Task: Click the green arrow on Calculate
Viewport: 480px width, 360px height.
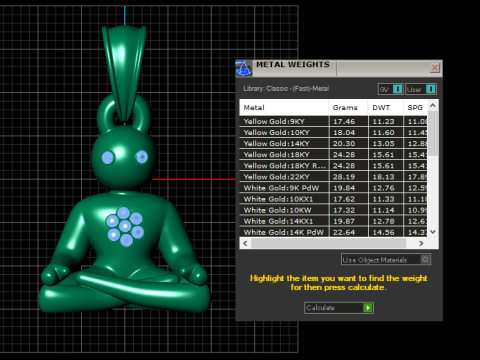Action: click(x=368, y=308)
